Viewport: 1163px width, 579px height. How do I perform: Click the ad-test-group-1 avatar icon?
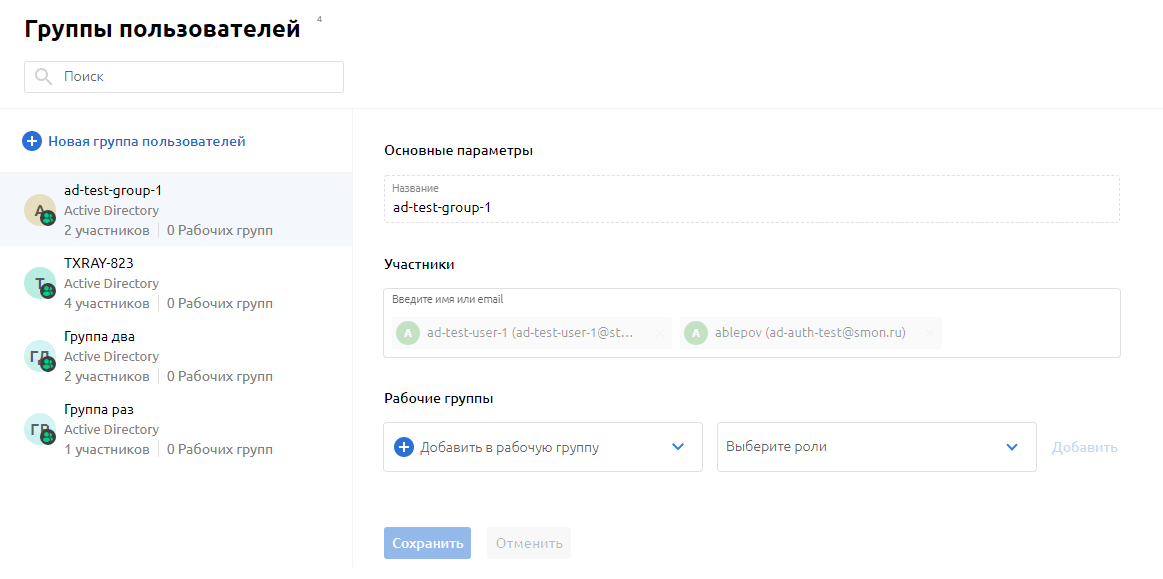[x=40, y=210]
